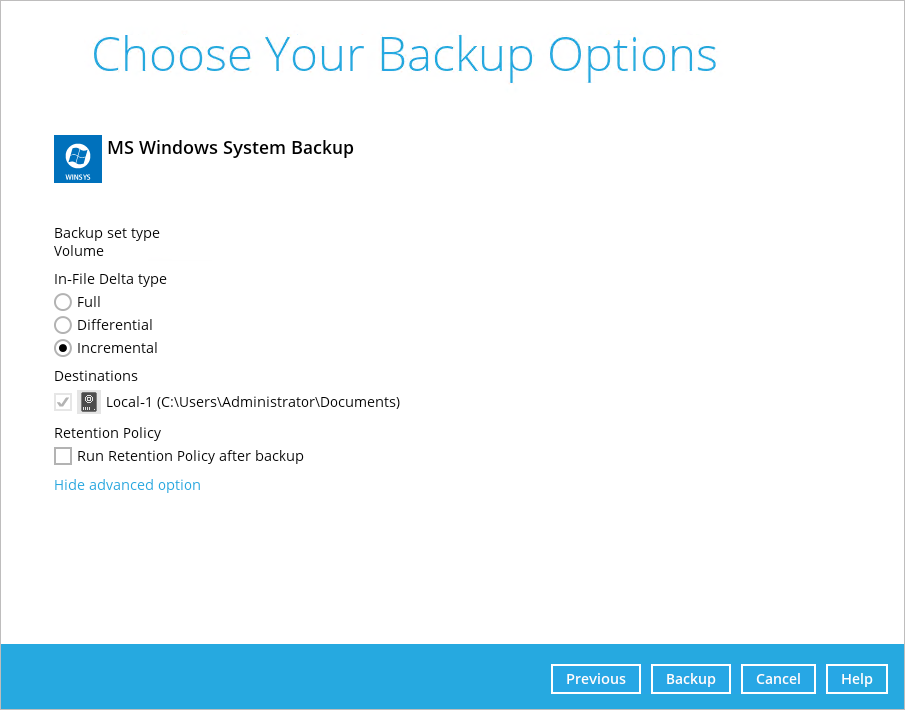This screenshot has width=905, height=710.
Task: Click the Choose Your Backup Options heading
Action: (404, 55)
